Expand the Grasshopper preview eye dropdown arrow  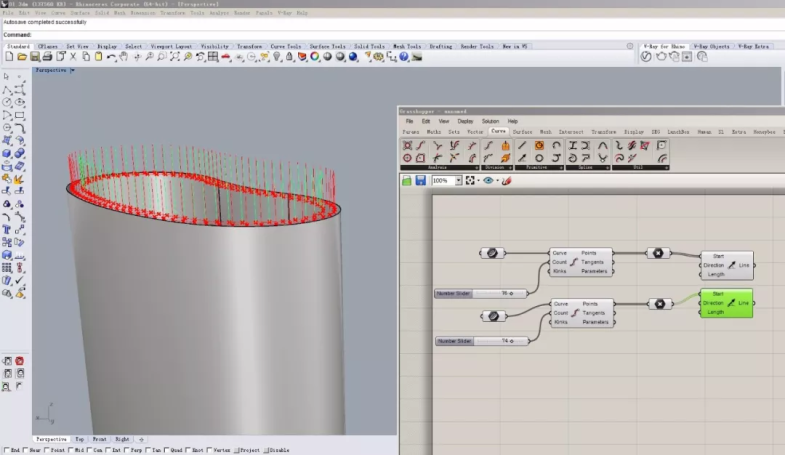coord(497,181)
